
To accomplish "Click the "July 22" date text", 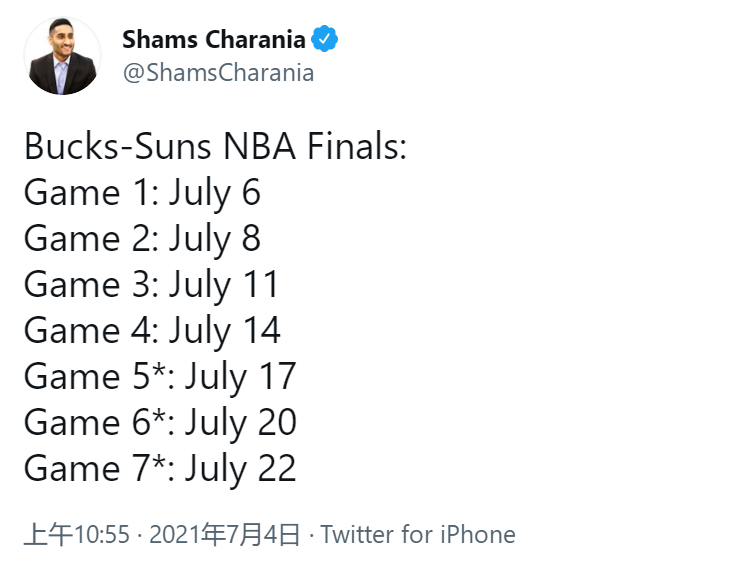I will point(240,469).
